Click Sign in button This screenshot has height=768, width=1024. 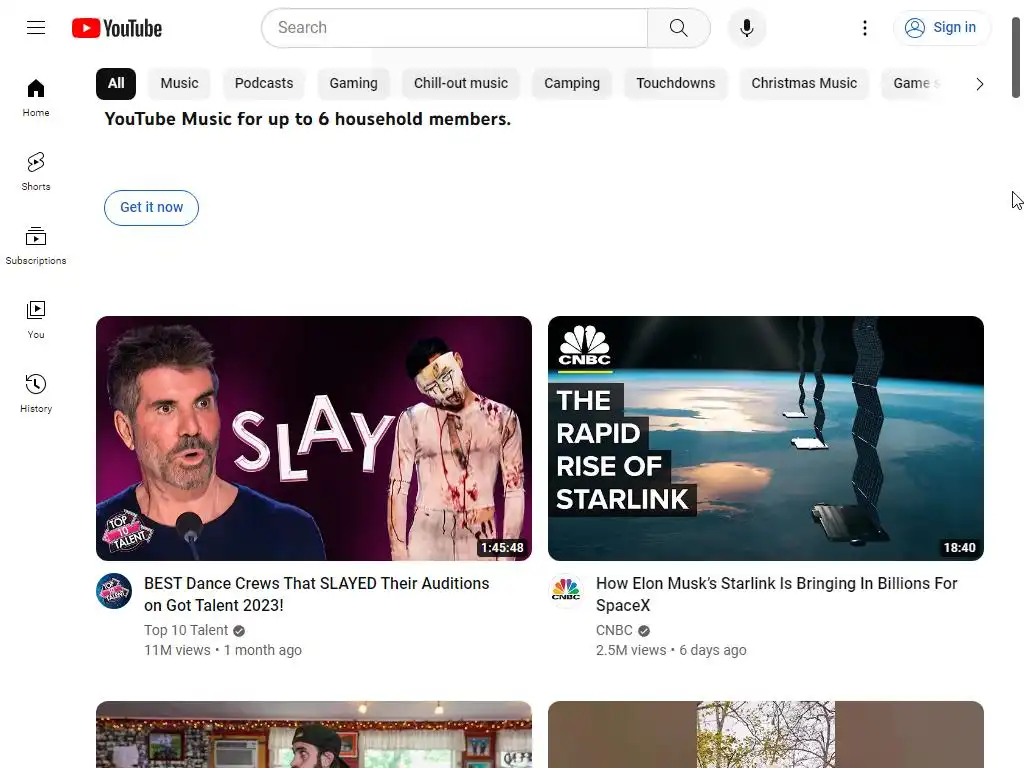941,27
